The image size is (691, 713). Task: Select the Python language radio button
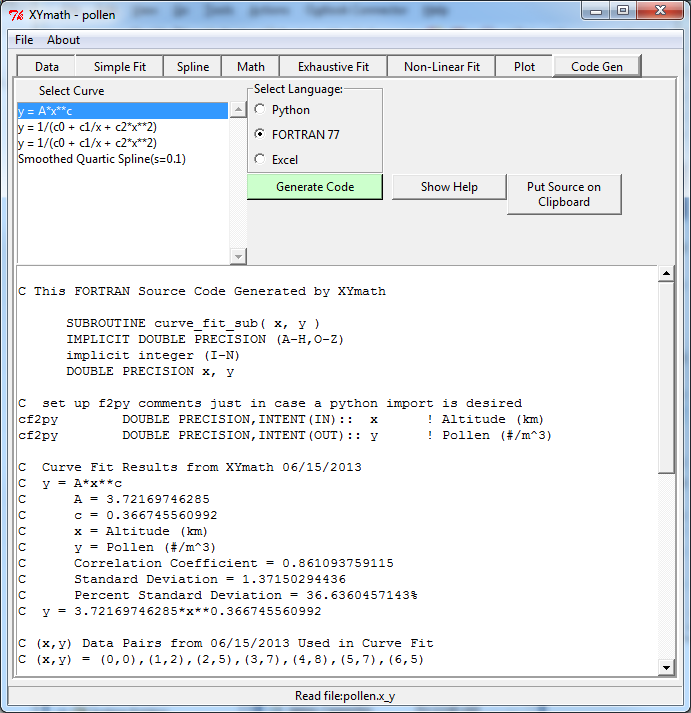(261, 110)
